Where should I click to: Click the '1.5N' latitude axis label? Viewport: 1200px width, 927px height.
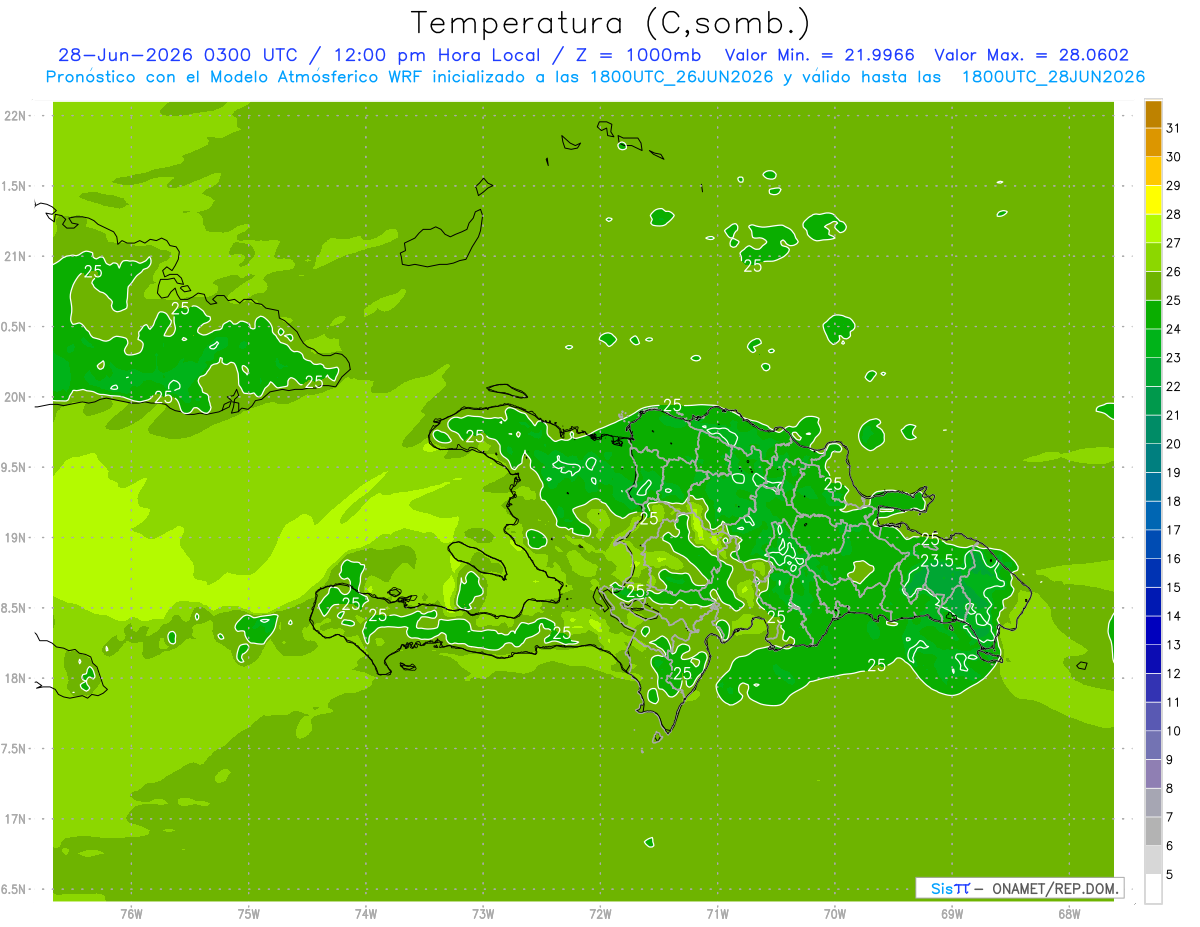15,186
